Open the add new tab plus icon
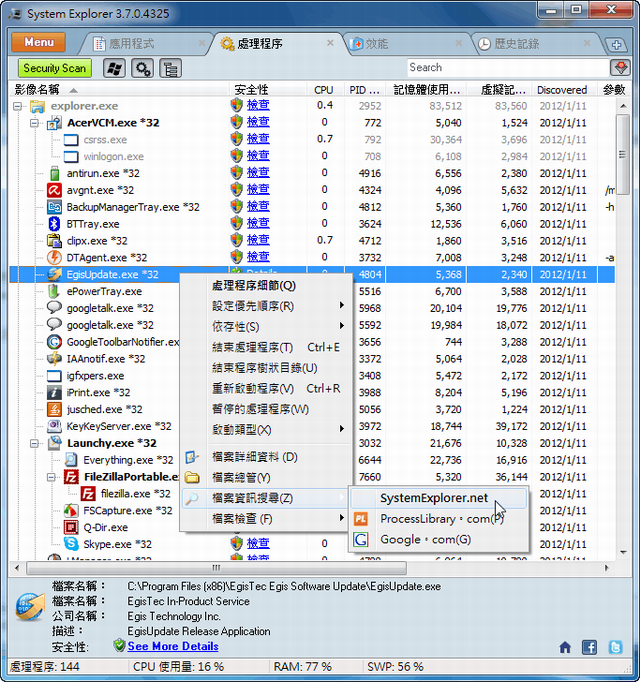 click(617, 45)
